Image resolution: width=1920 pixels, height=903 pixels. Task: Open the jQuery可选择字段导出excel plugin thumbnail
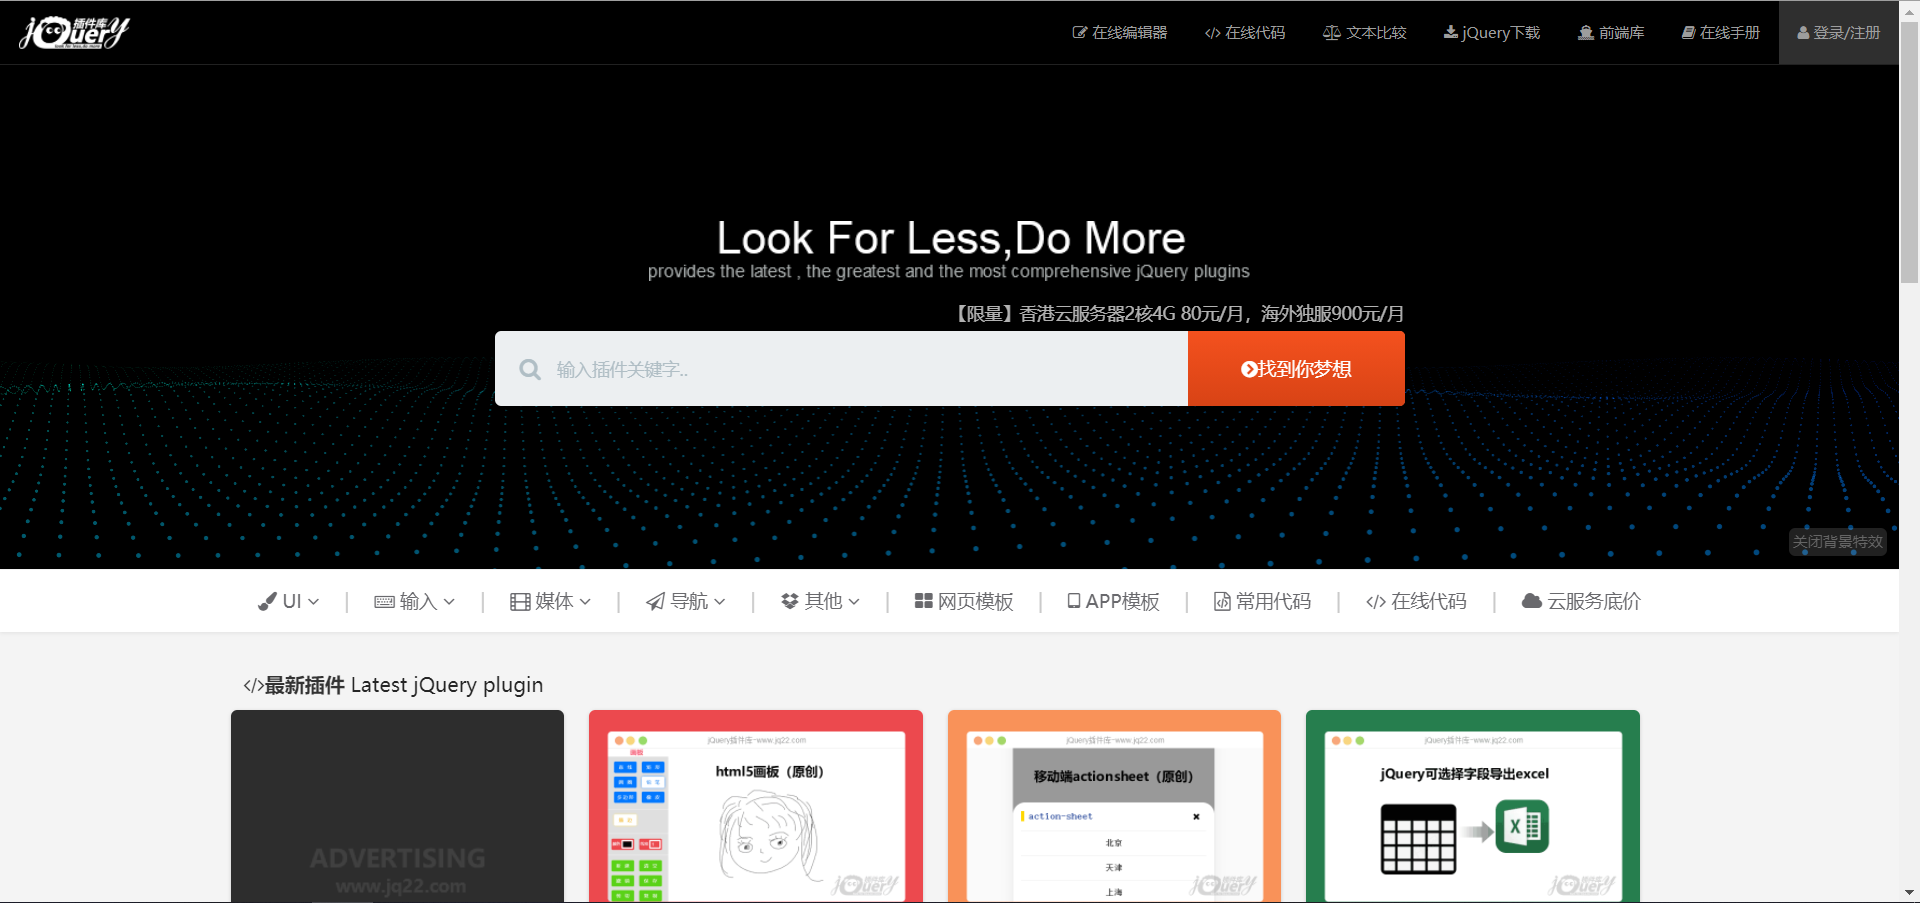(x=1473, y=806)
